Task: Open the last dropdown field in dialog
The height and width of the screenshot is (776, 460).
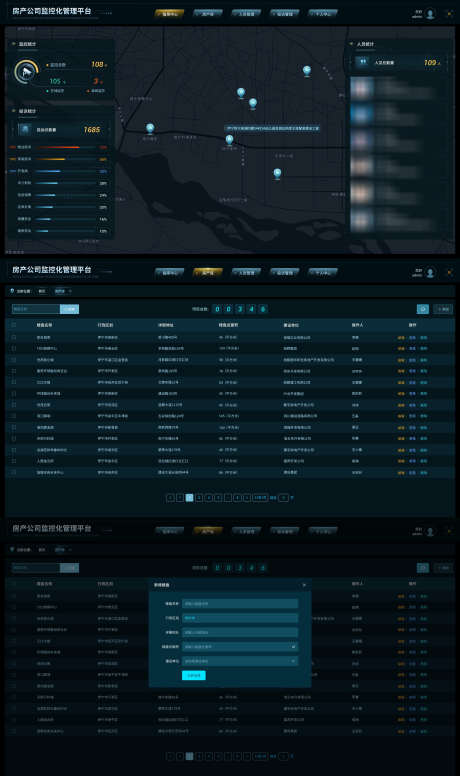Action: coord(240,661)
